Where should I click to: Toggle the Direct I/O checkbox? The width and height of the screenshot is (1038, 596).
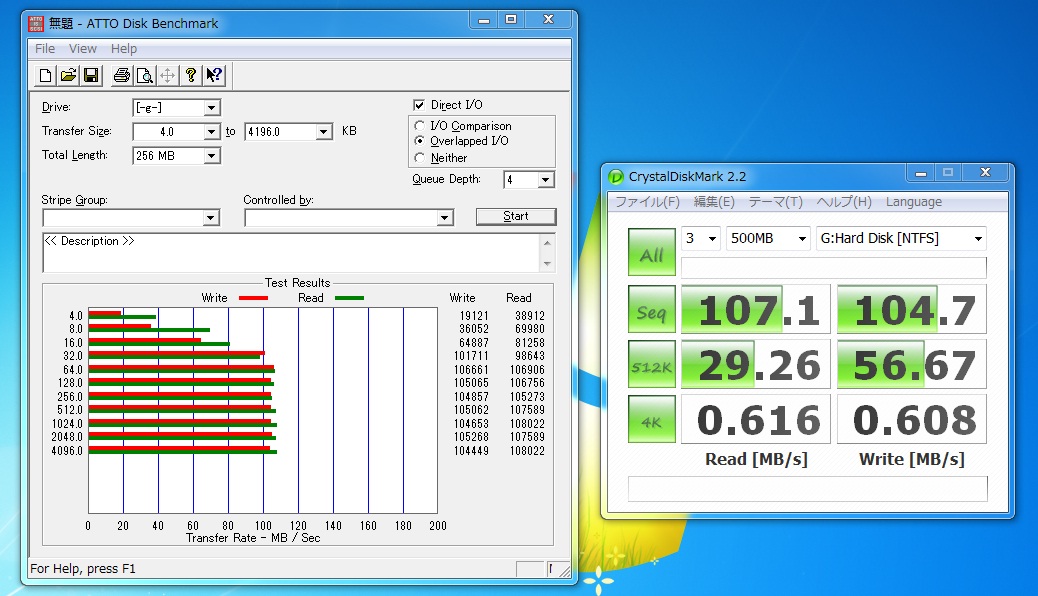[419, 105]
